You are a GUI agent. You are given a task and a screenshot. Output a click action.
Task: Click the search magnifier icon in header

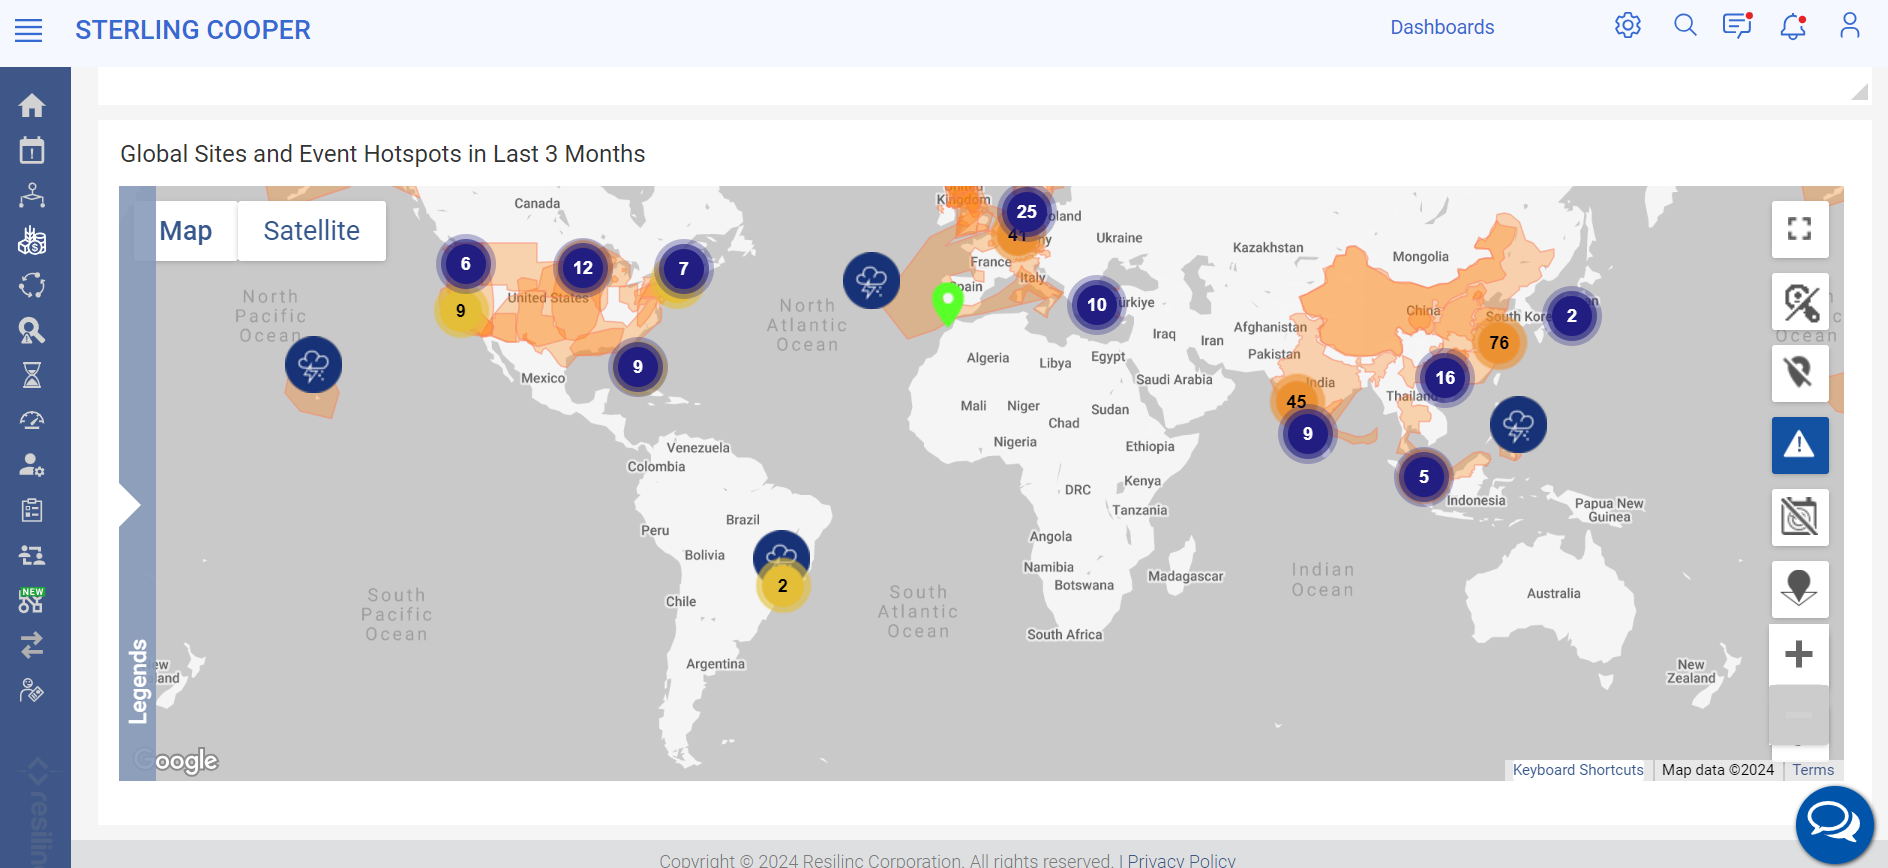1685,26
